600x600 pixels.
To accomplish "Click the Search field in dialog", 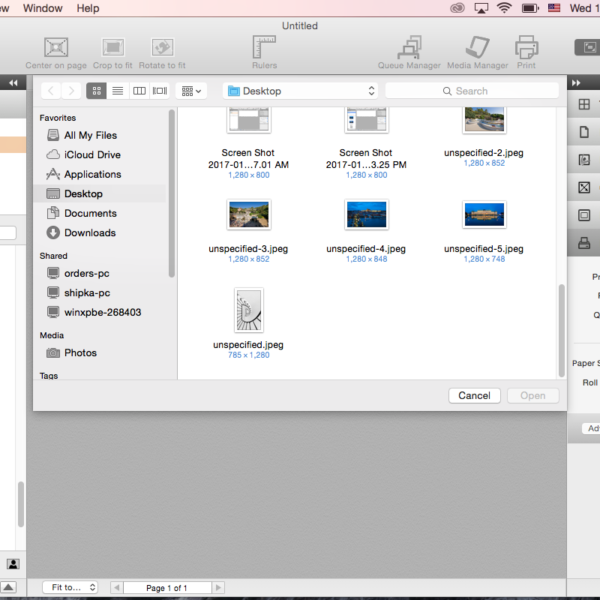I will (472, 91).
